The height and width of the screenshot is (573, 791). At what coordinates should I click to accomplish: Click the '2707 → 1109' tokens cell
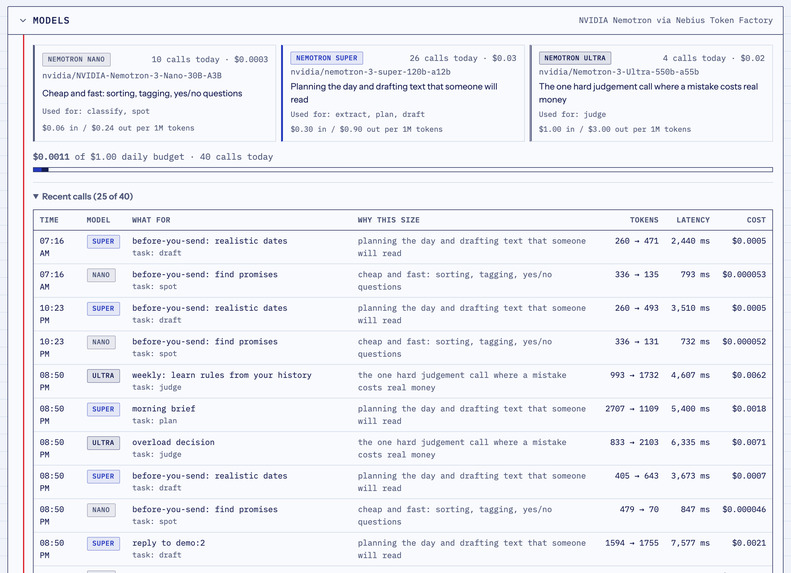pos(632,409)
